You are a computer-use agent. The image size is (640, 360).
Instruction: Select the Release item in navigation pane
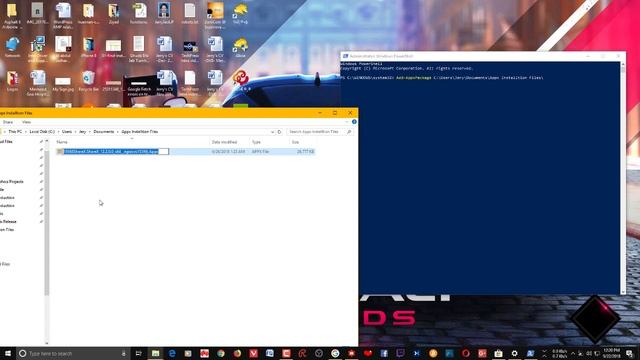[9, 222]
